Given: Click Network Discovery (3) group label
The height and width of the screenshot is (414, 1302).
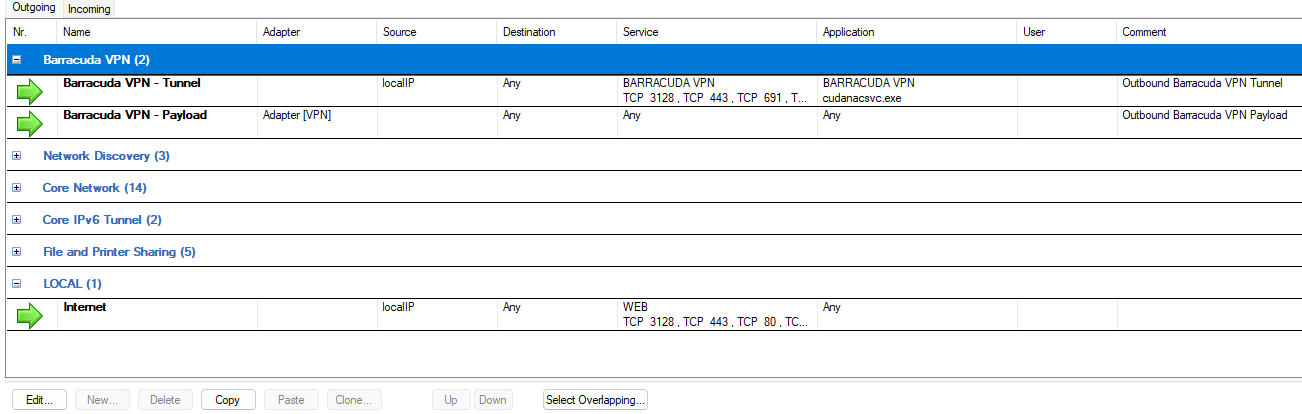Looking at the screenshot, I should pos(106,156).
